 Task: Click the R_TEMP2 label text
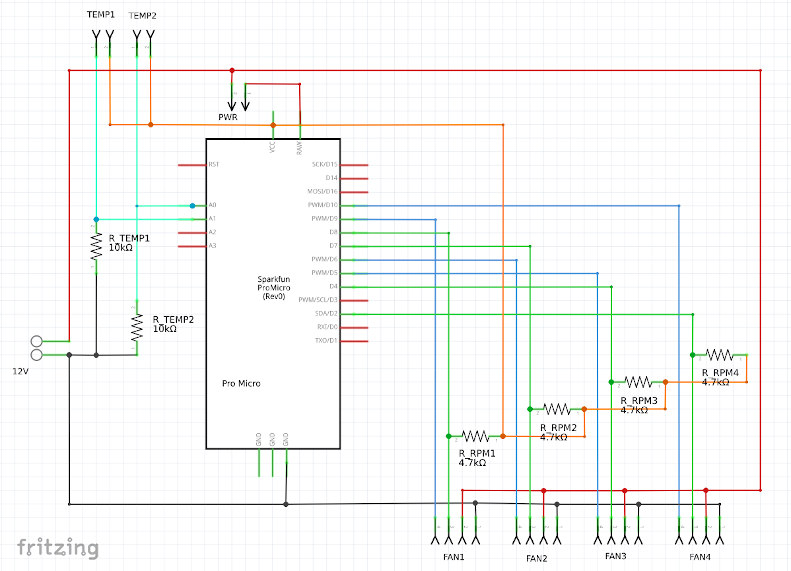point(173,320)
